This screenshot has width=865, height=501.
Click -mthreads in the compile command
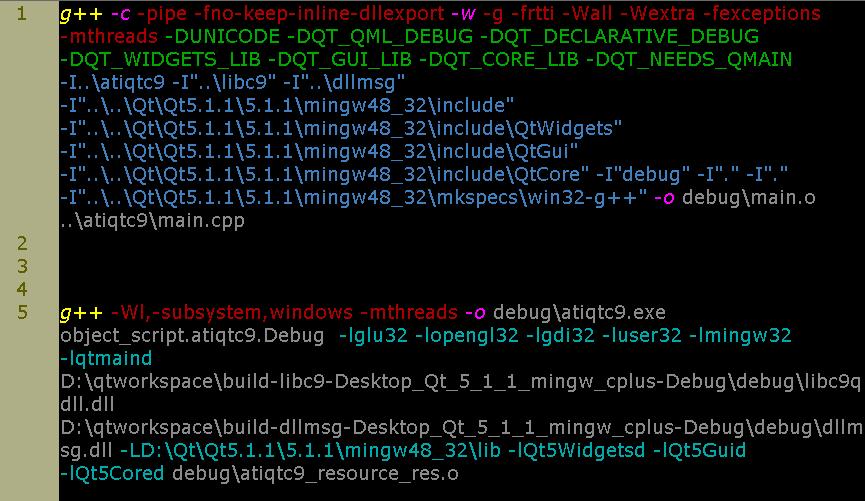[x=109, y=36]
